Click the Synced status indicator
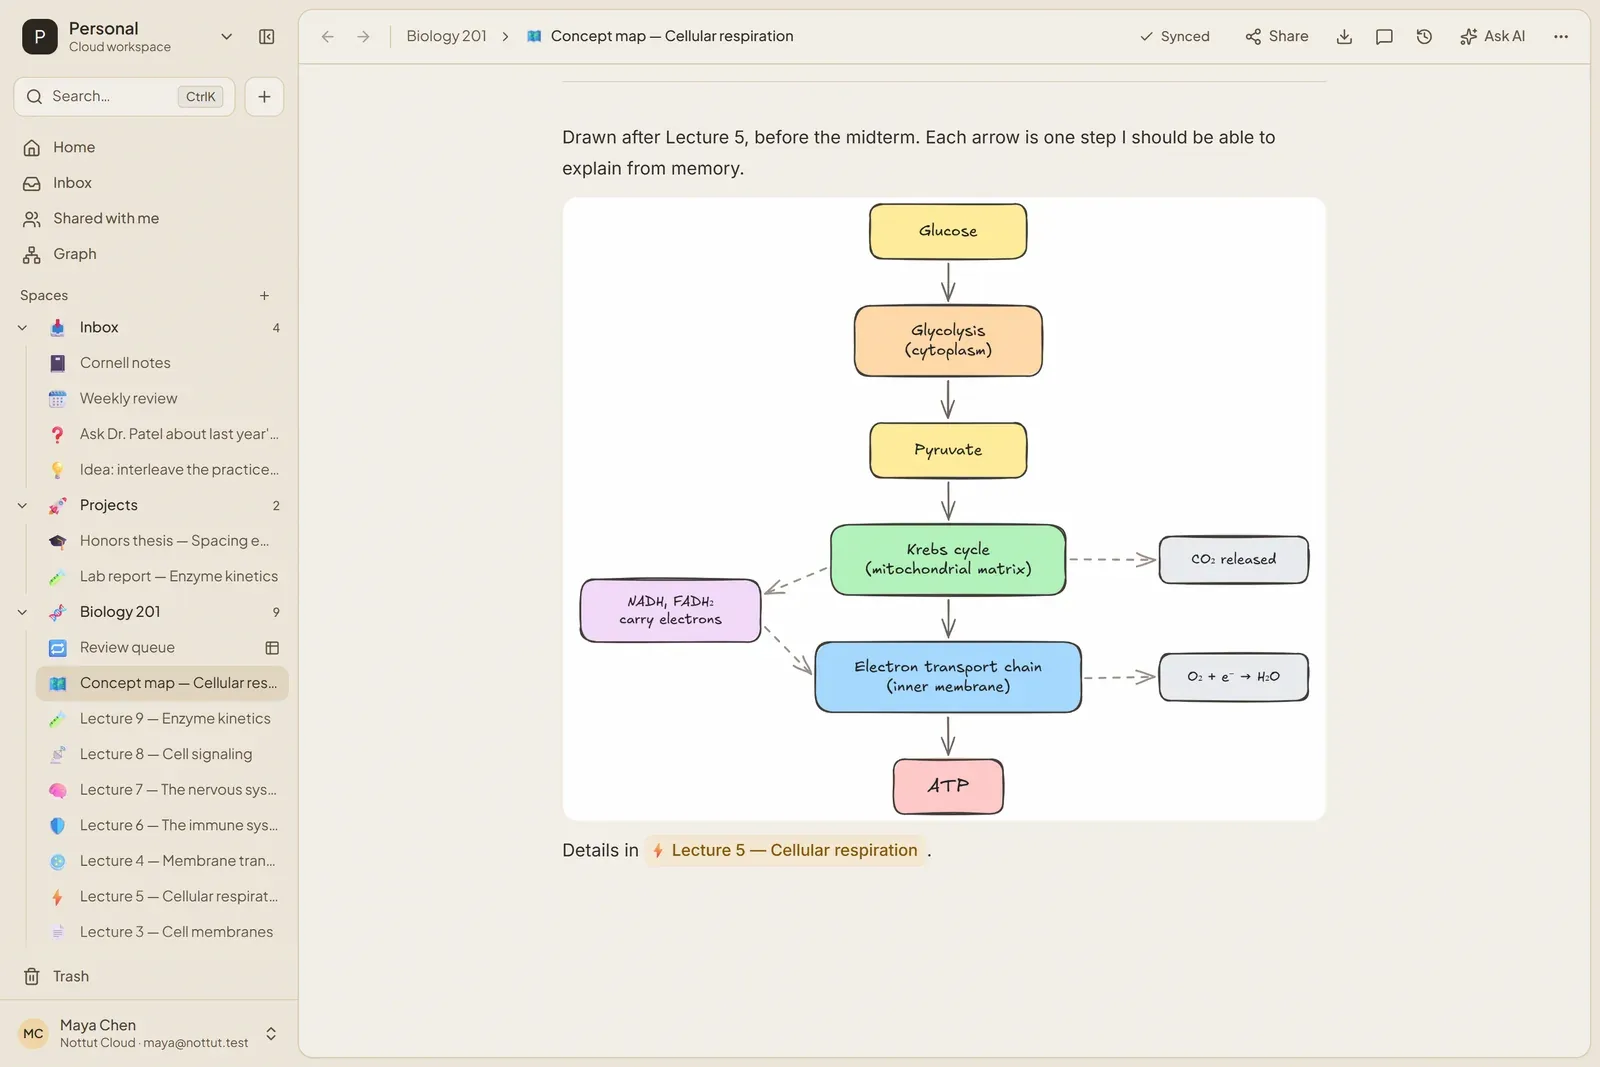The image size is (1600, 1067). click(x=1174, y=37)
